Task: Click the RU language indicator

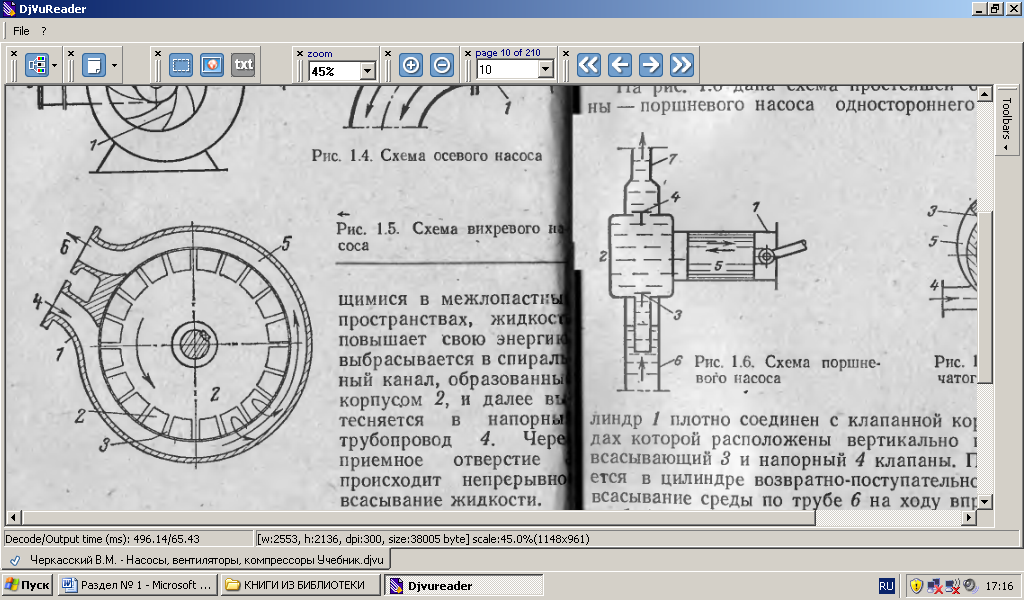Action: (x=886, y=586)
